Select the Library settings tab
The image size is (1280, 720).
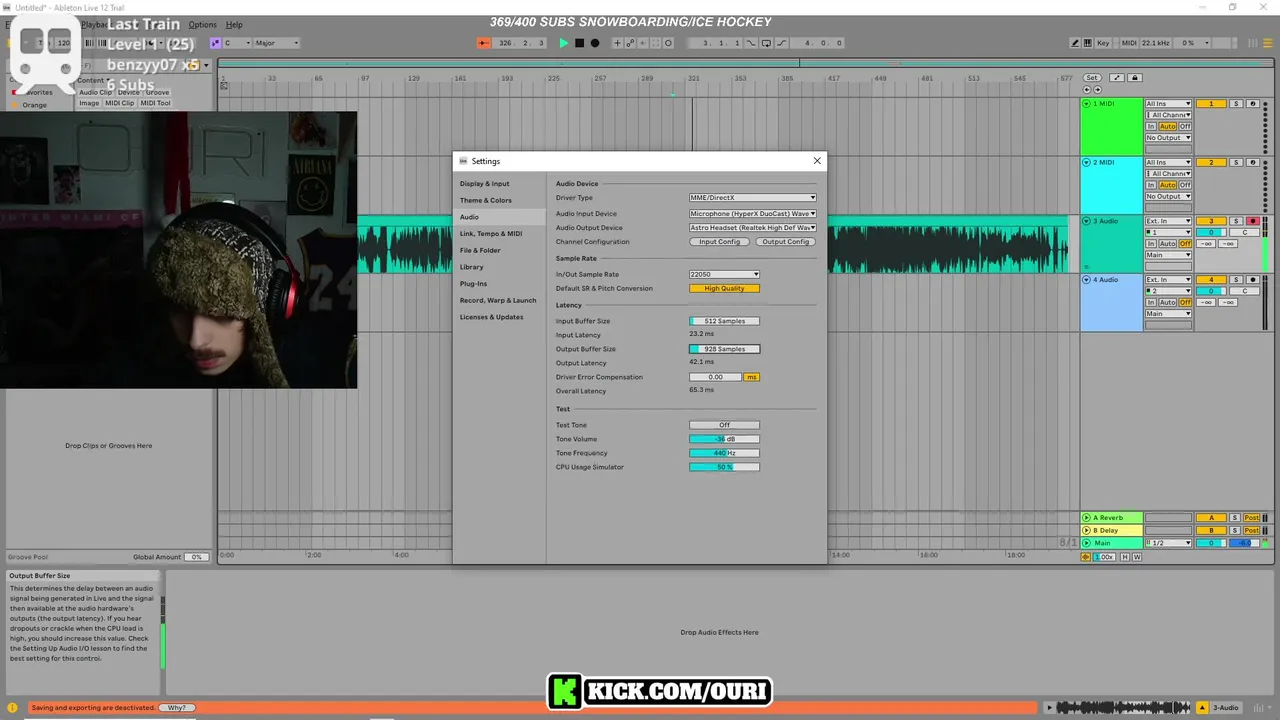471,267
